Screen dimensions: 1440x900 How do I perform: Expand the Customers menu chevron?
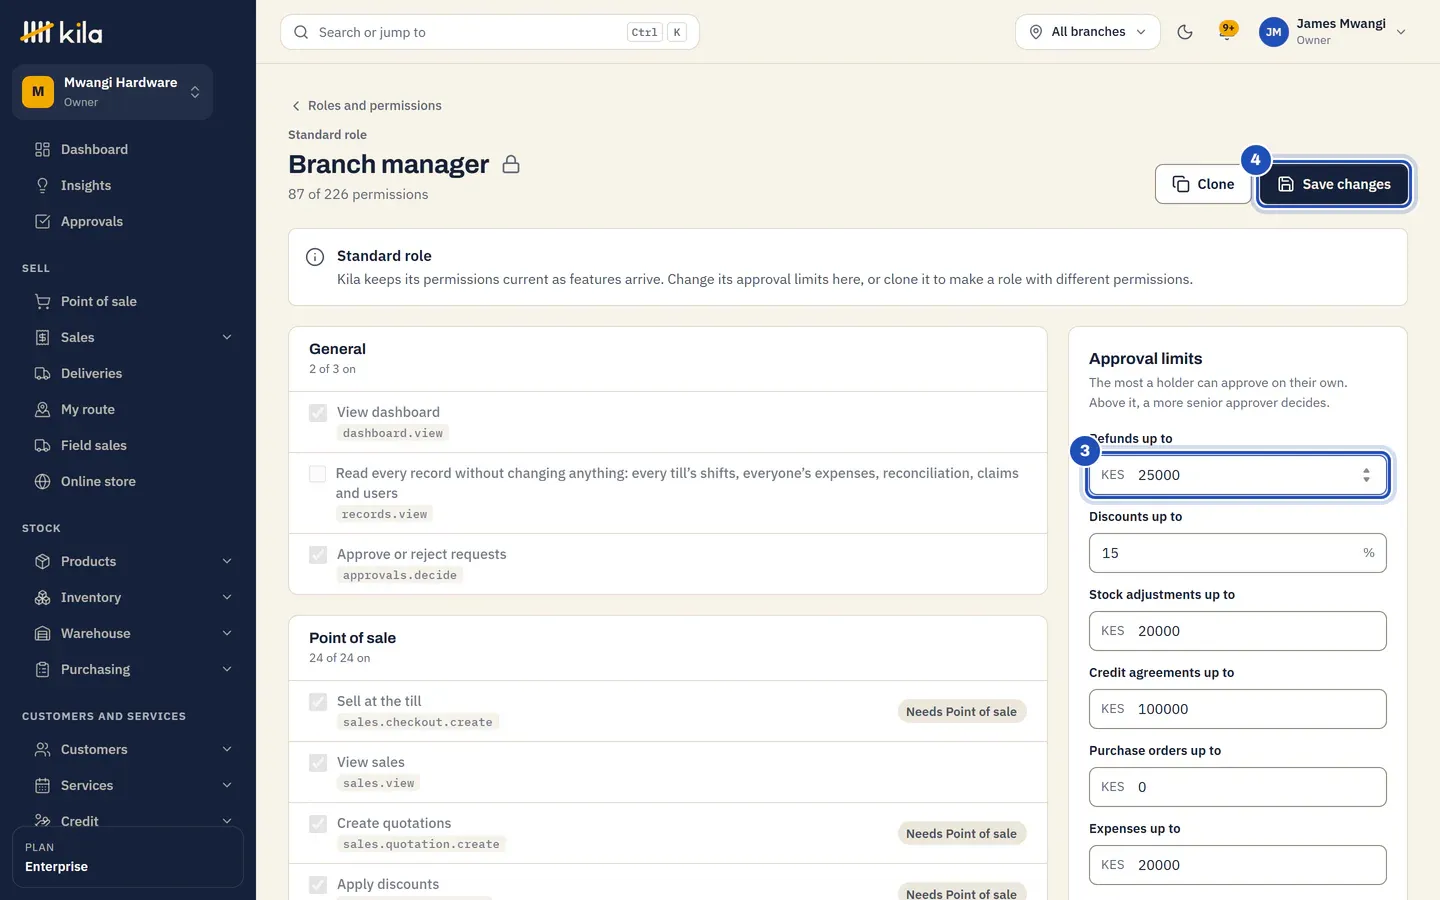point(227,749)
